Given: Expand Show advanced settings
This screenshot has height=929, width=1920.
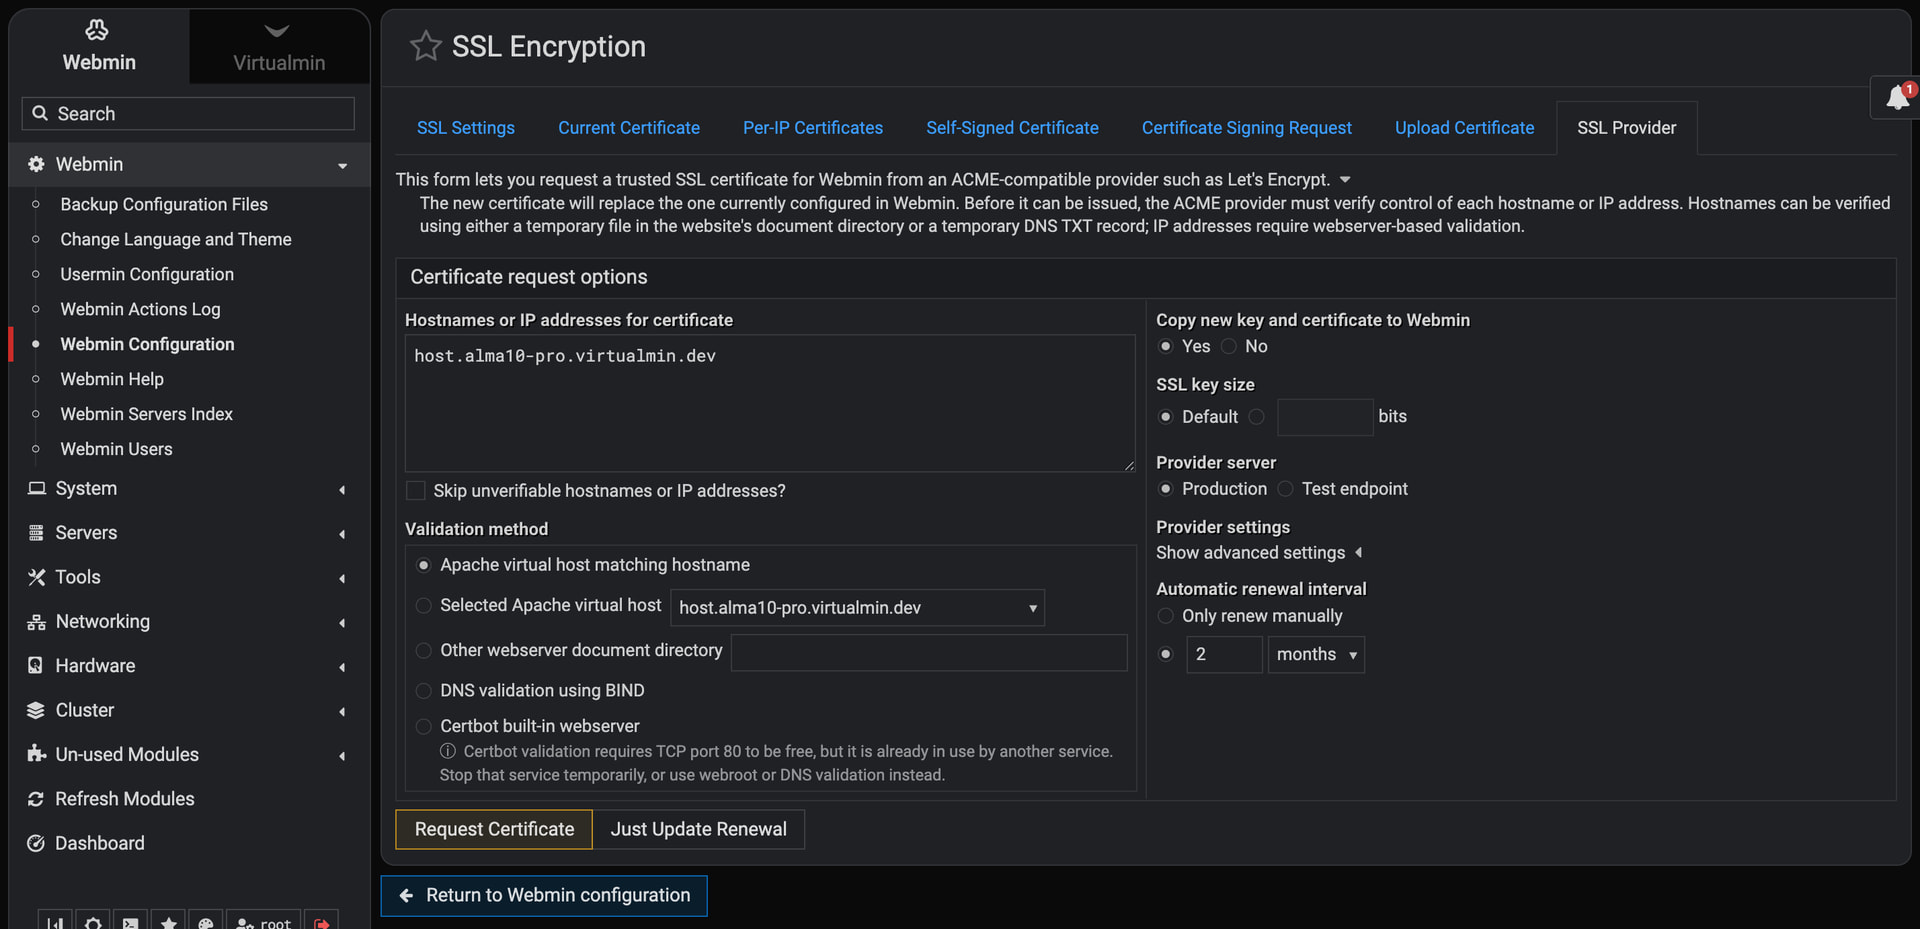Looking at the screenshot, I should click(1259, 553).
